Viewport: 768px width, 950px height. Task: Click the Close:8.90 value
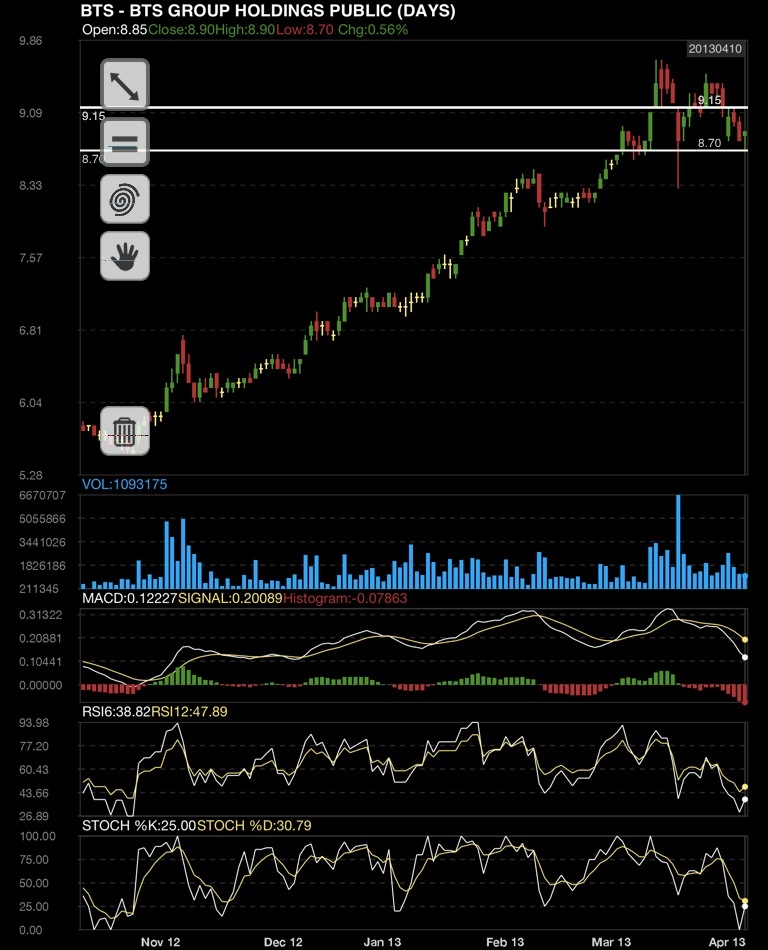[x=180, y=30]
